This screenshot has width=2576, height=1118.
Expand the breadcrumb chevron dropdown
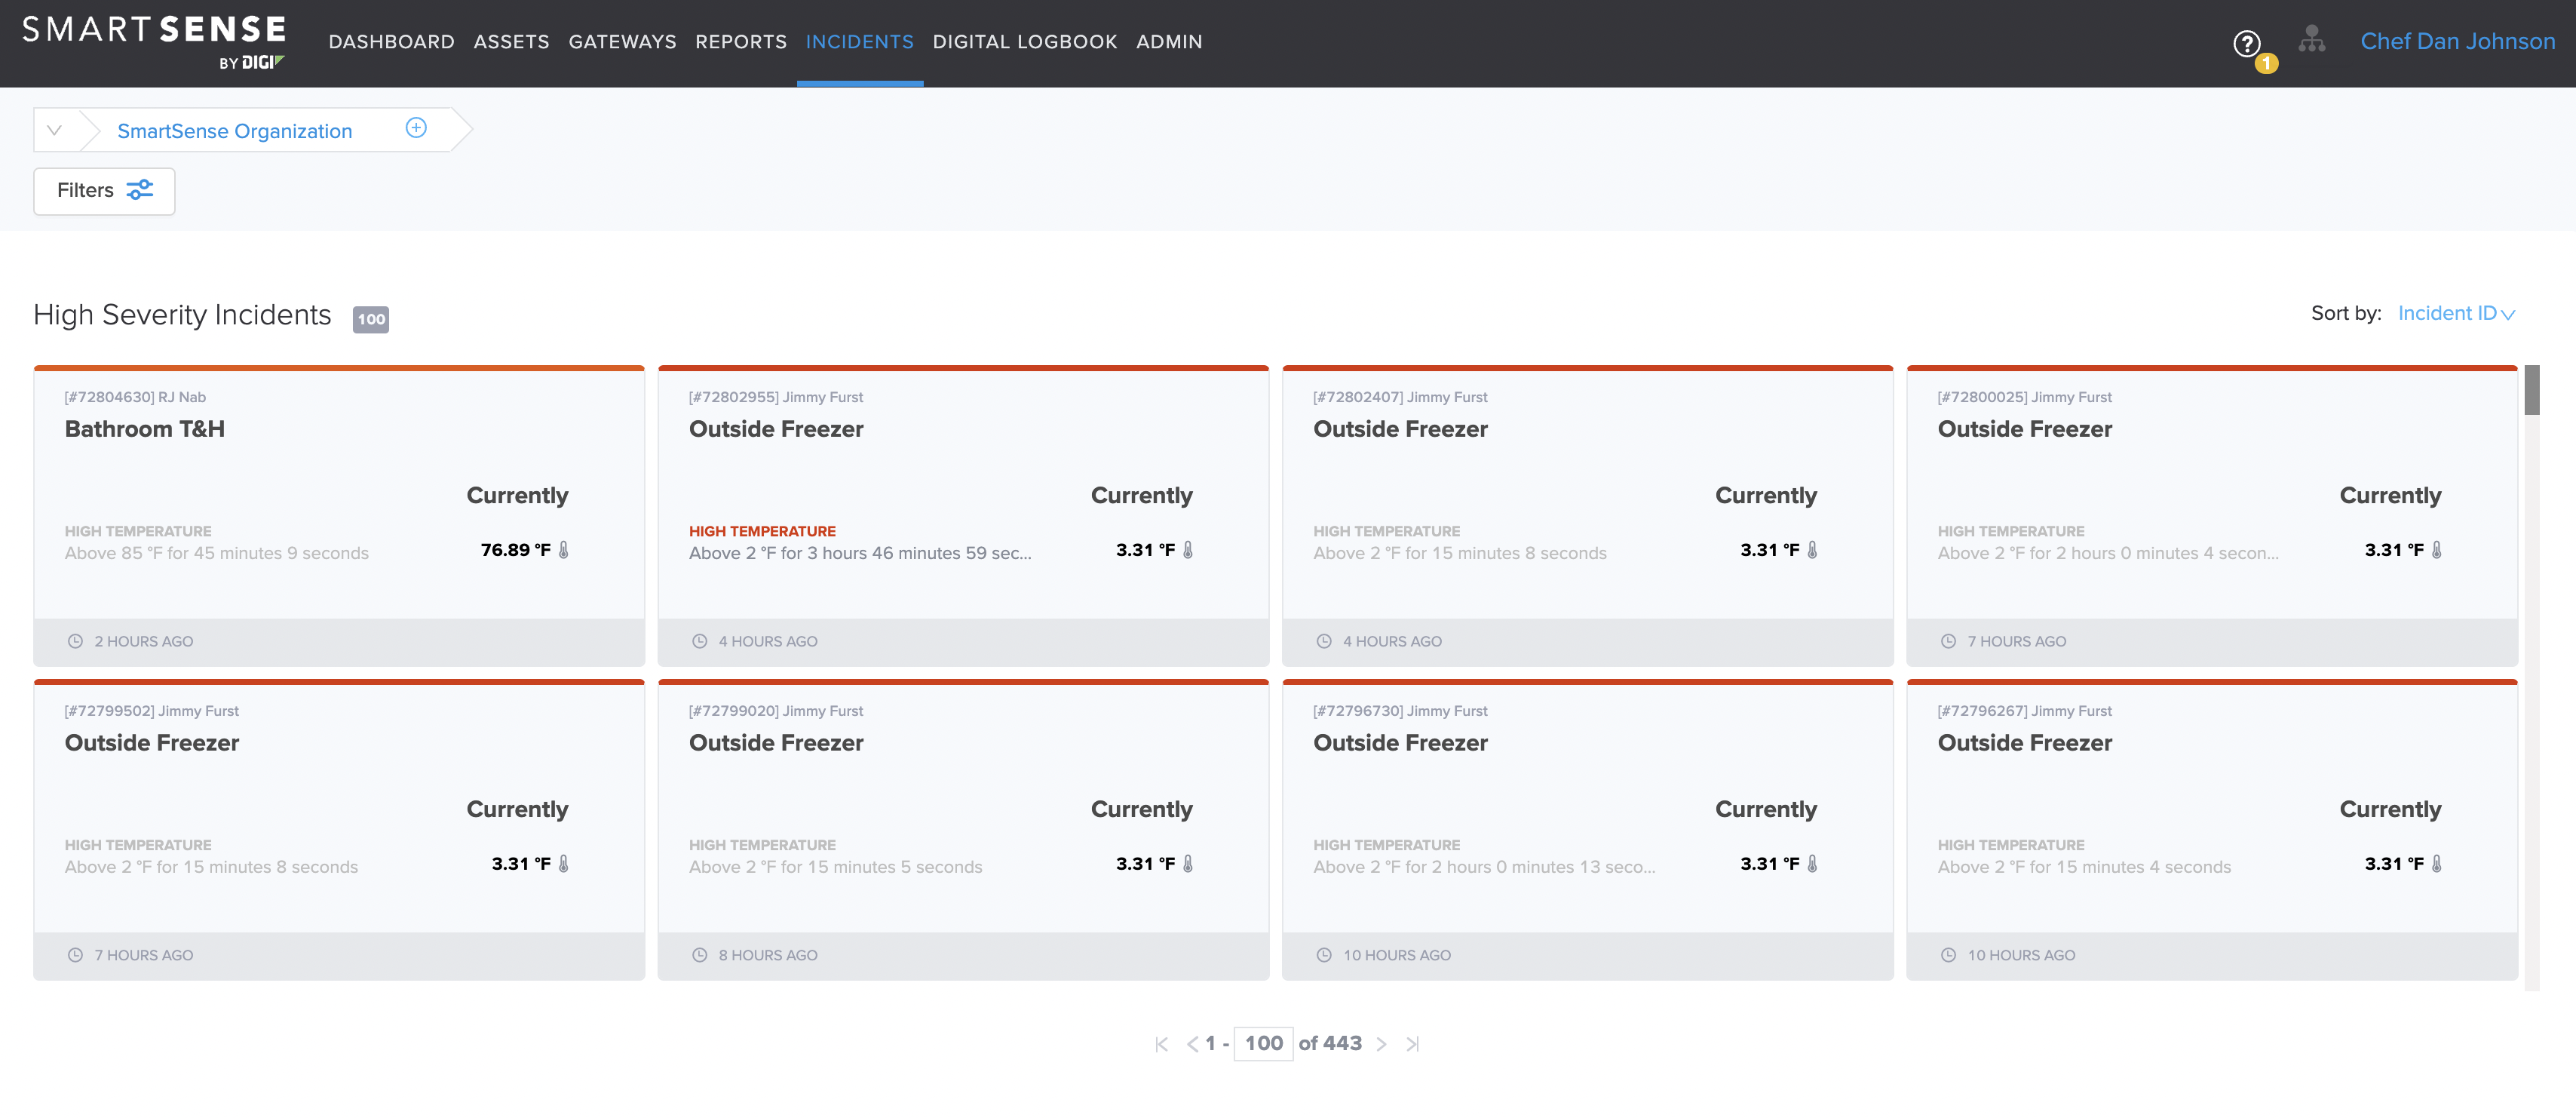pos(55,130)
